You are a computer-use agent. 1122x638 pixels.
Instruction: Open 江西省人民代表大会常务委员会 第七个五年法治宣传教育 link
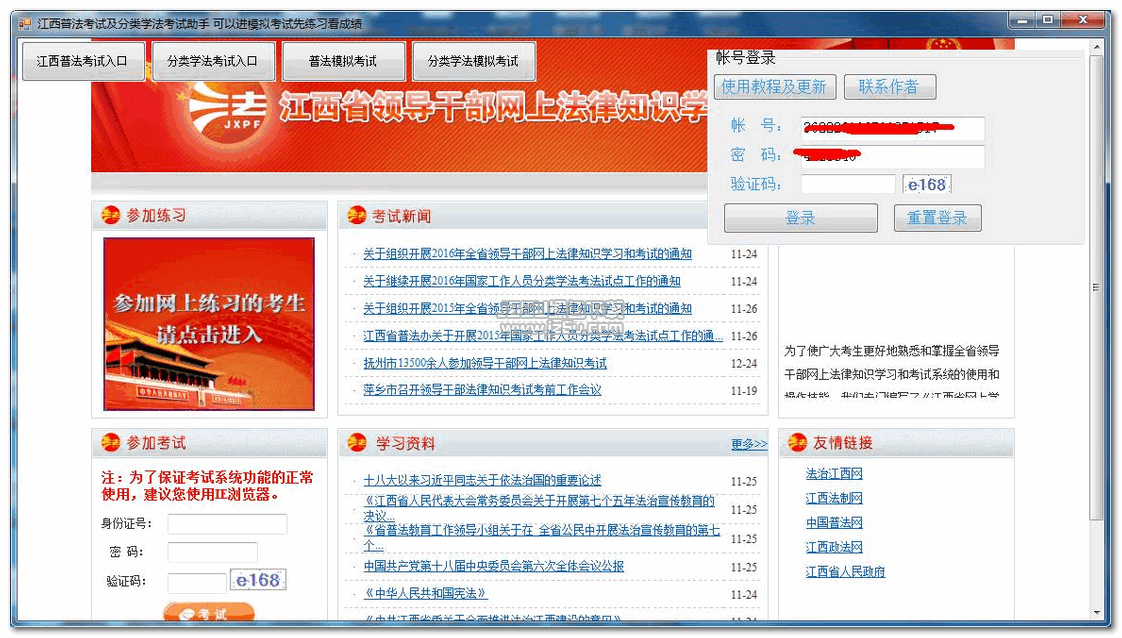pyautogui.click(x=539, y=508)
